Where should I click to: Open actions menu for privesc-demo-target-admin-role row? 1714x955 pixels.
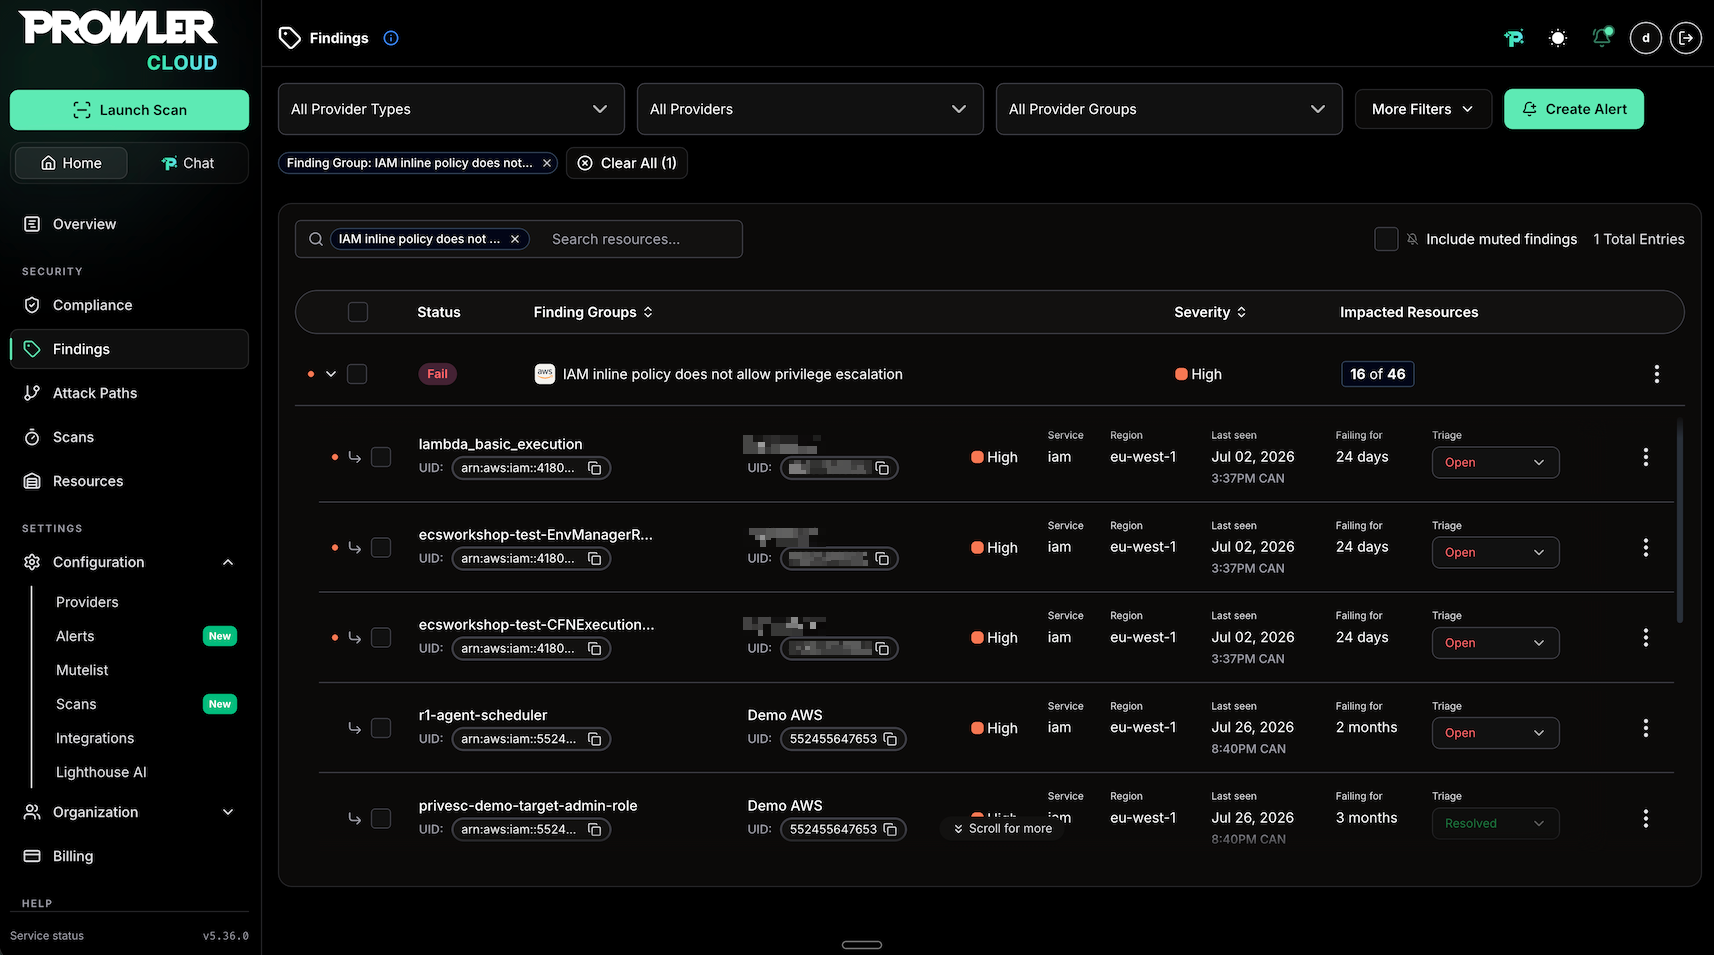(1646, 818)
